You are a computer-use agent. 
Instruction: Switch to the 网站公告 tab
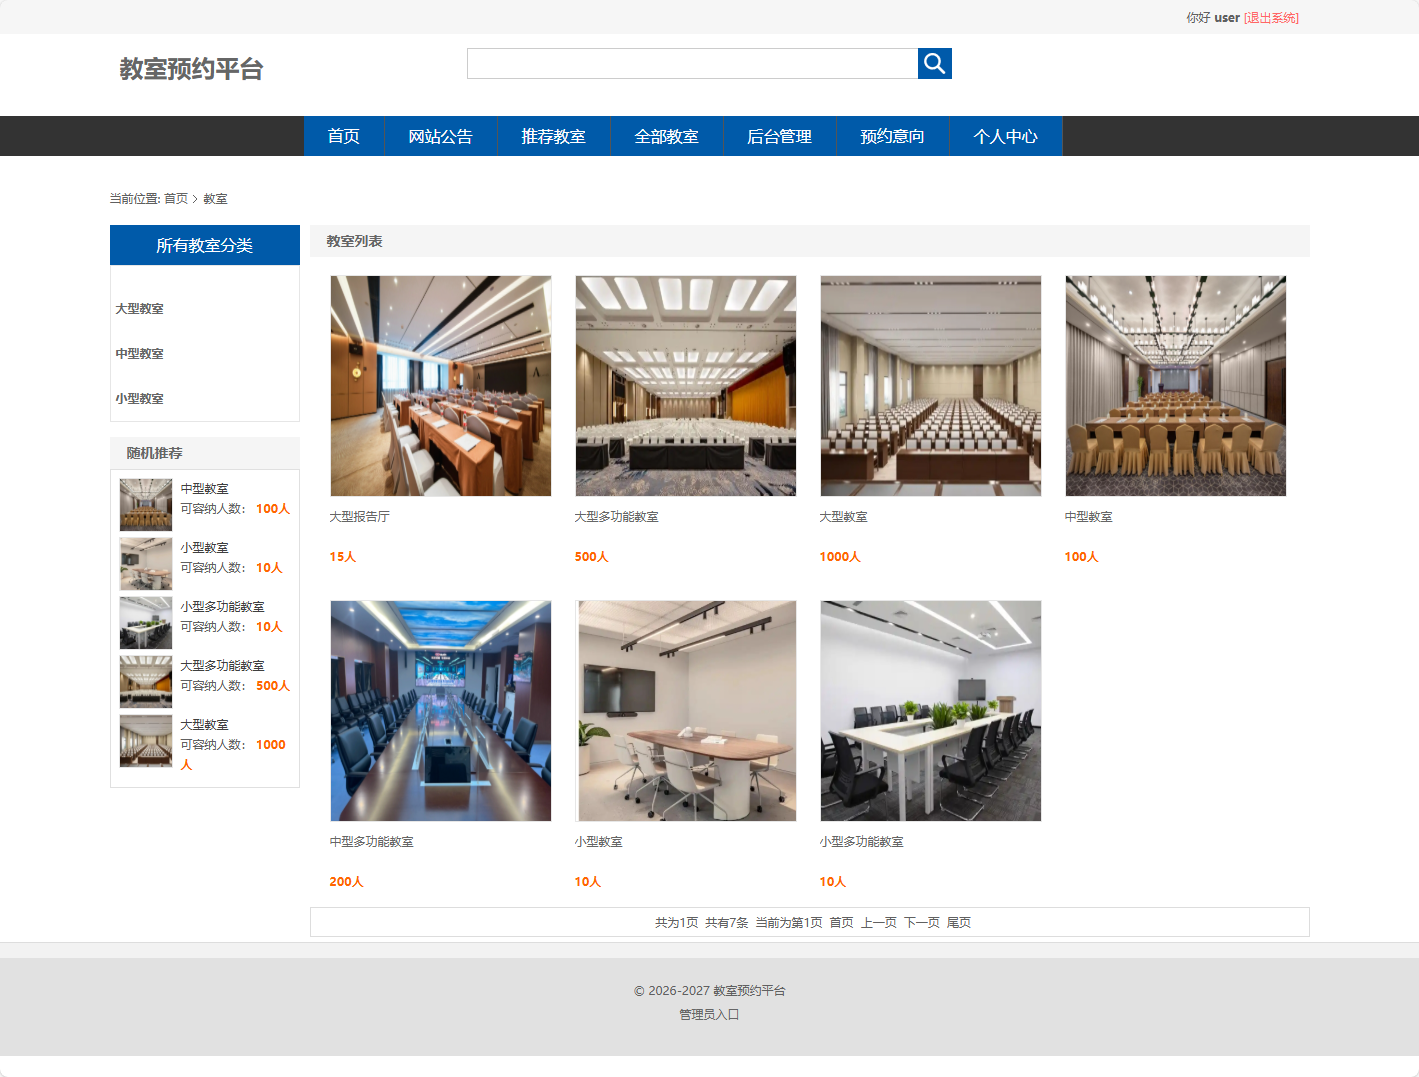441,136
